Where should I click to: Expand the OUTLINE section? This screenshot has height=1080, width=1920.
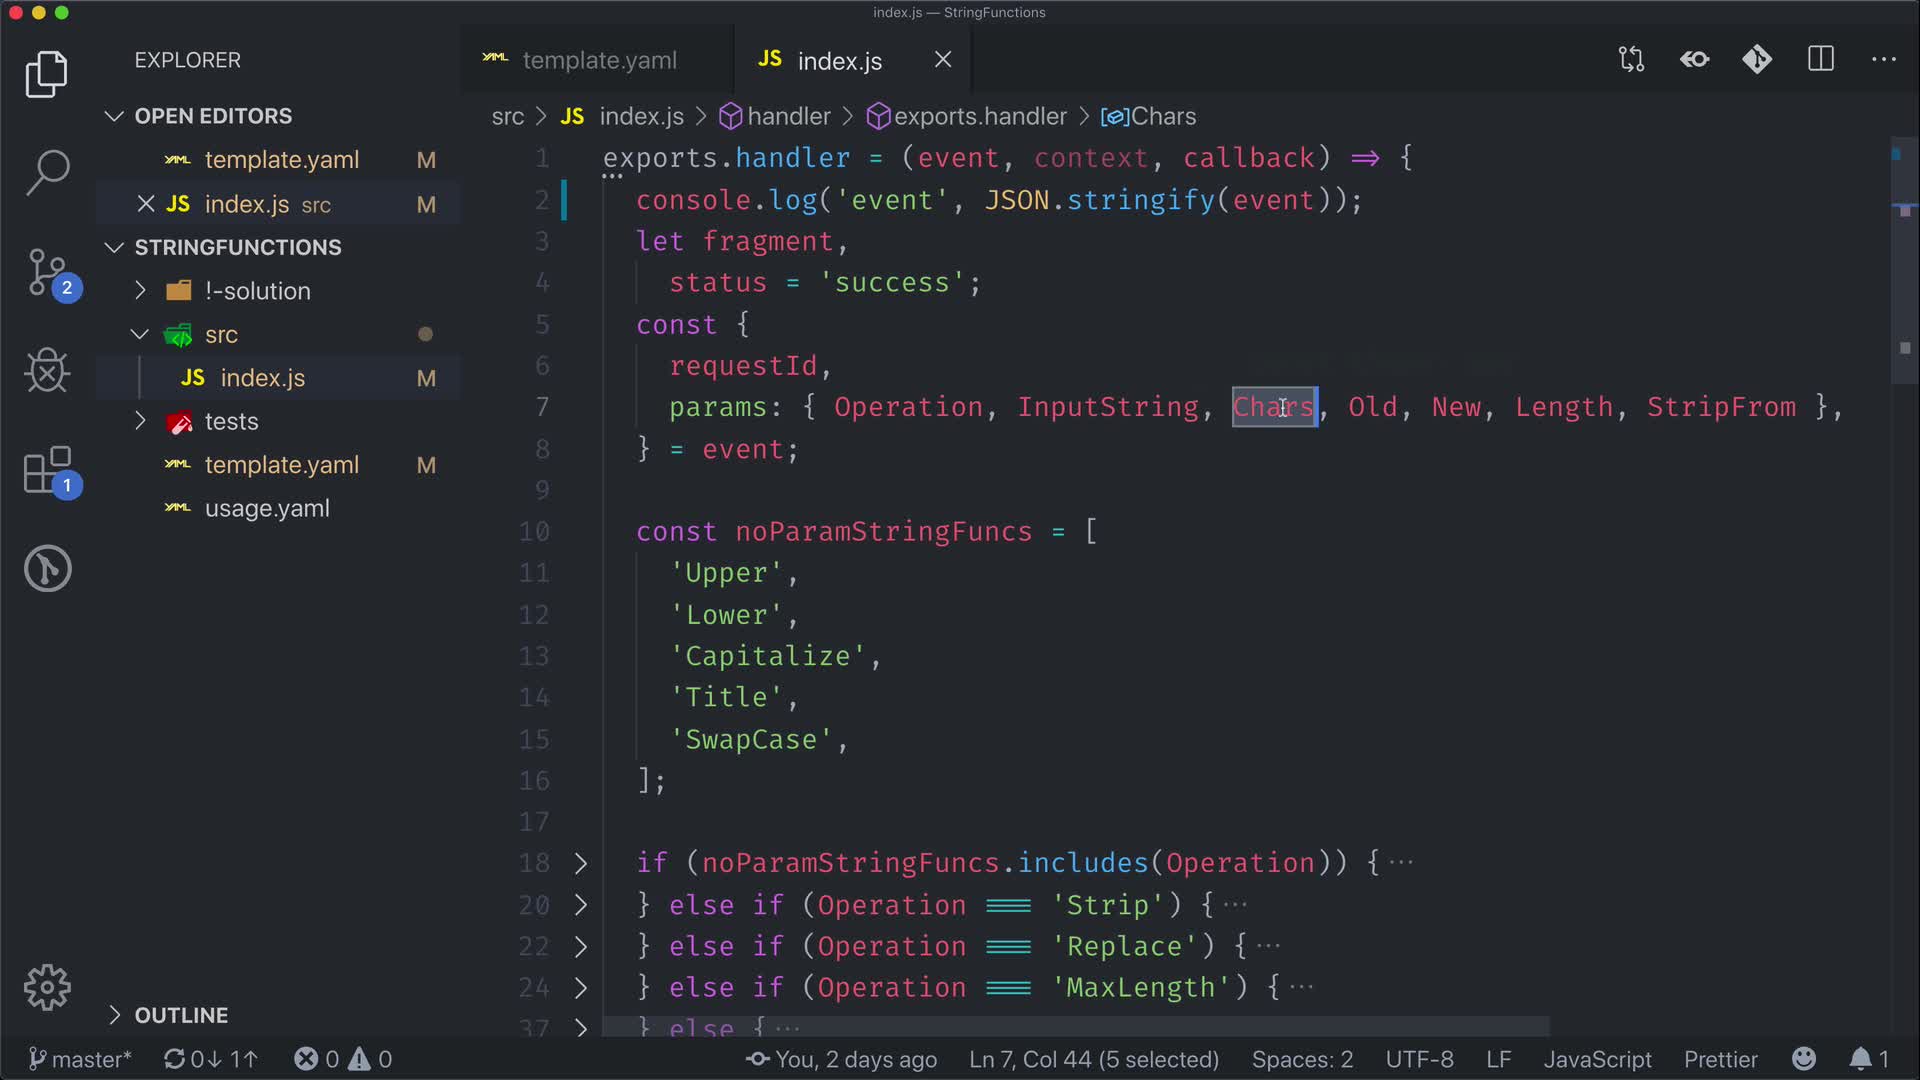(x=181, y=1015)
